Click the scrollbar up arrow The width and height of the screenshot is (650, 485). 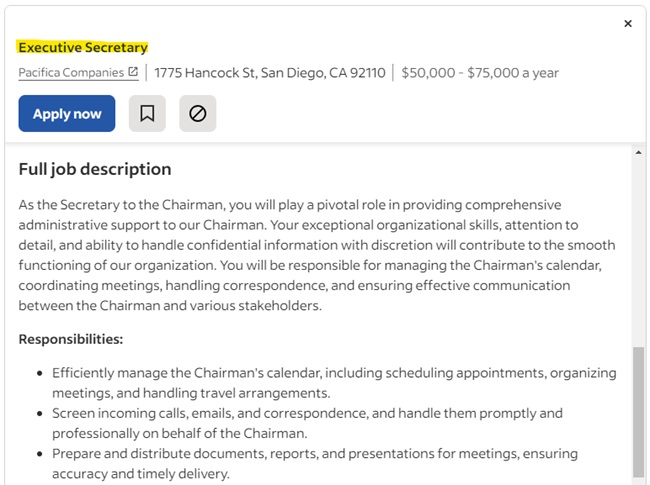pyautogui.click(x=638, y=153)
